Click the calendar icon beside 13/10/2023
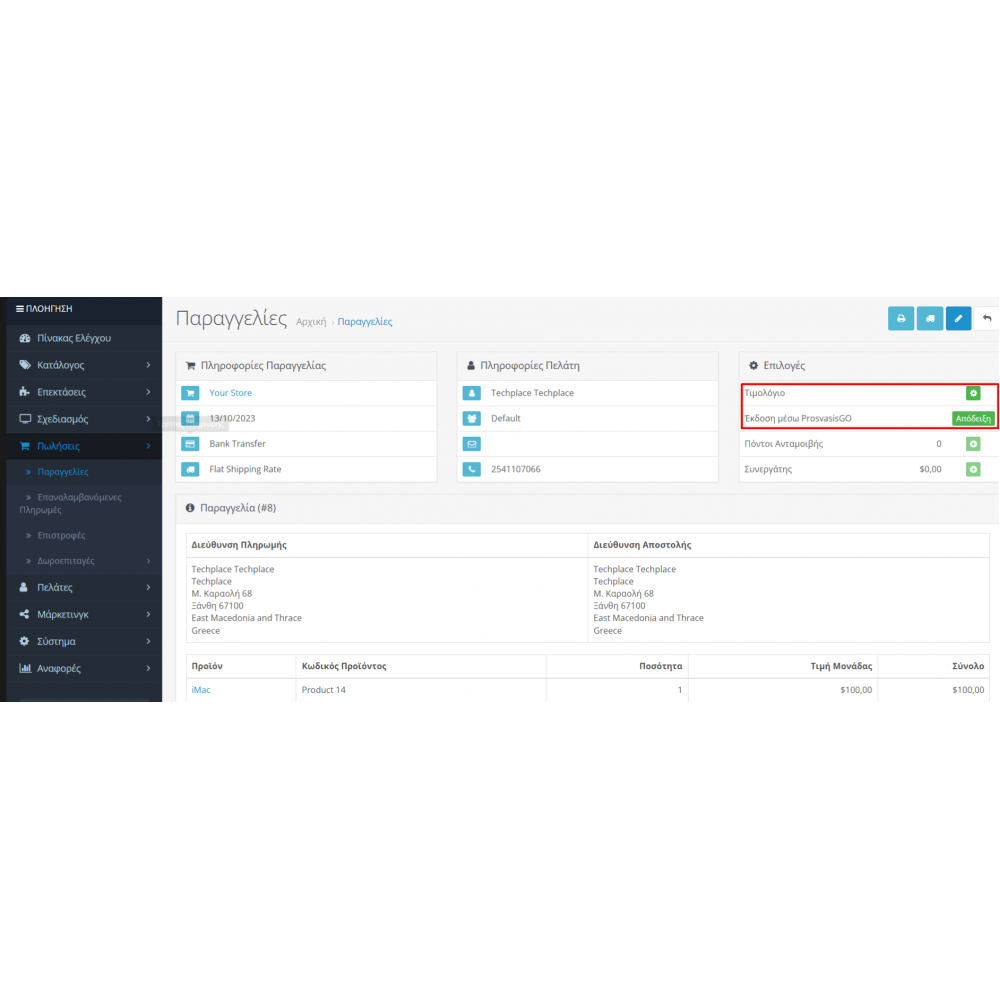 (190, 419)
